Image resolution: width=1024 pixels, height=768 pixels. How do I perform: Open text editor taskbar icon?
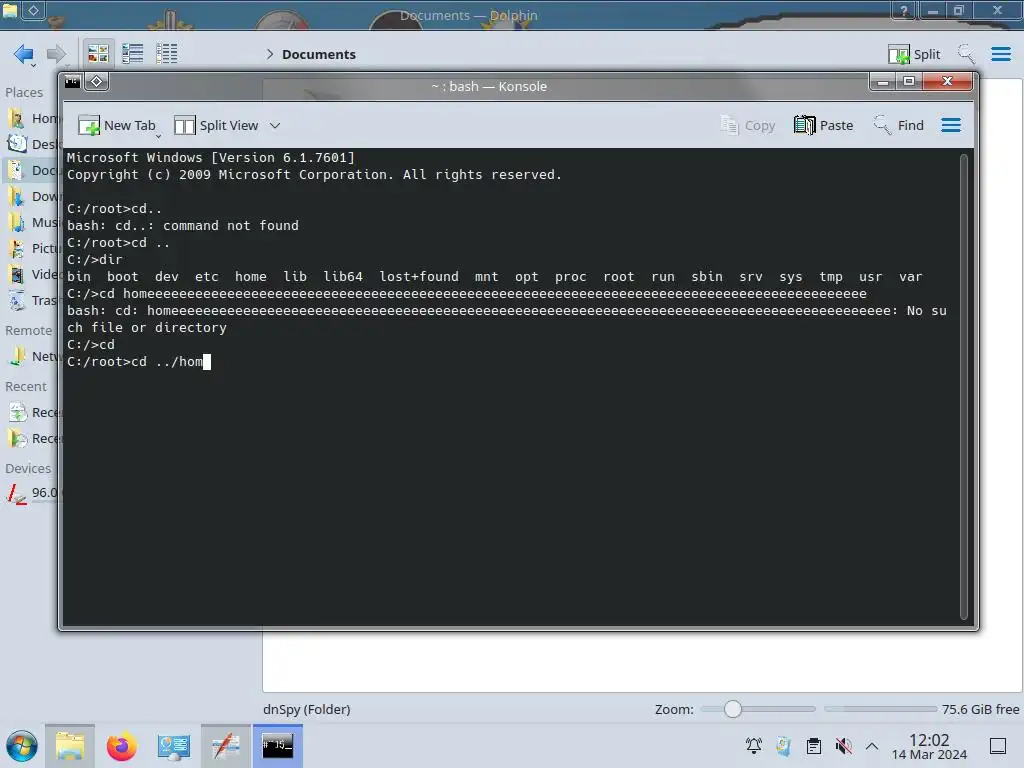(225, 746)
